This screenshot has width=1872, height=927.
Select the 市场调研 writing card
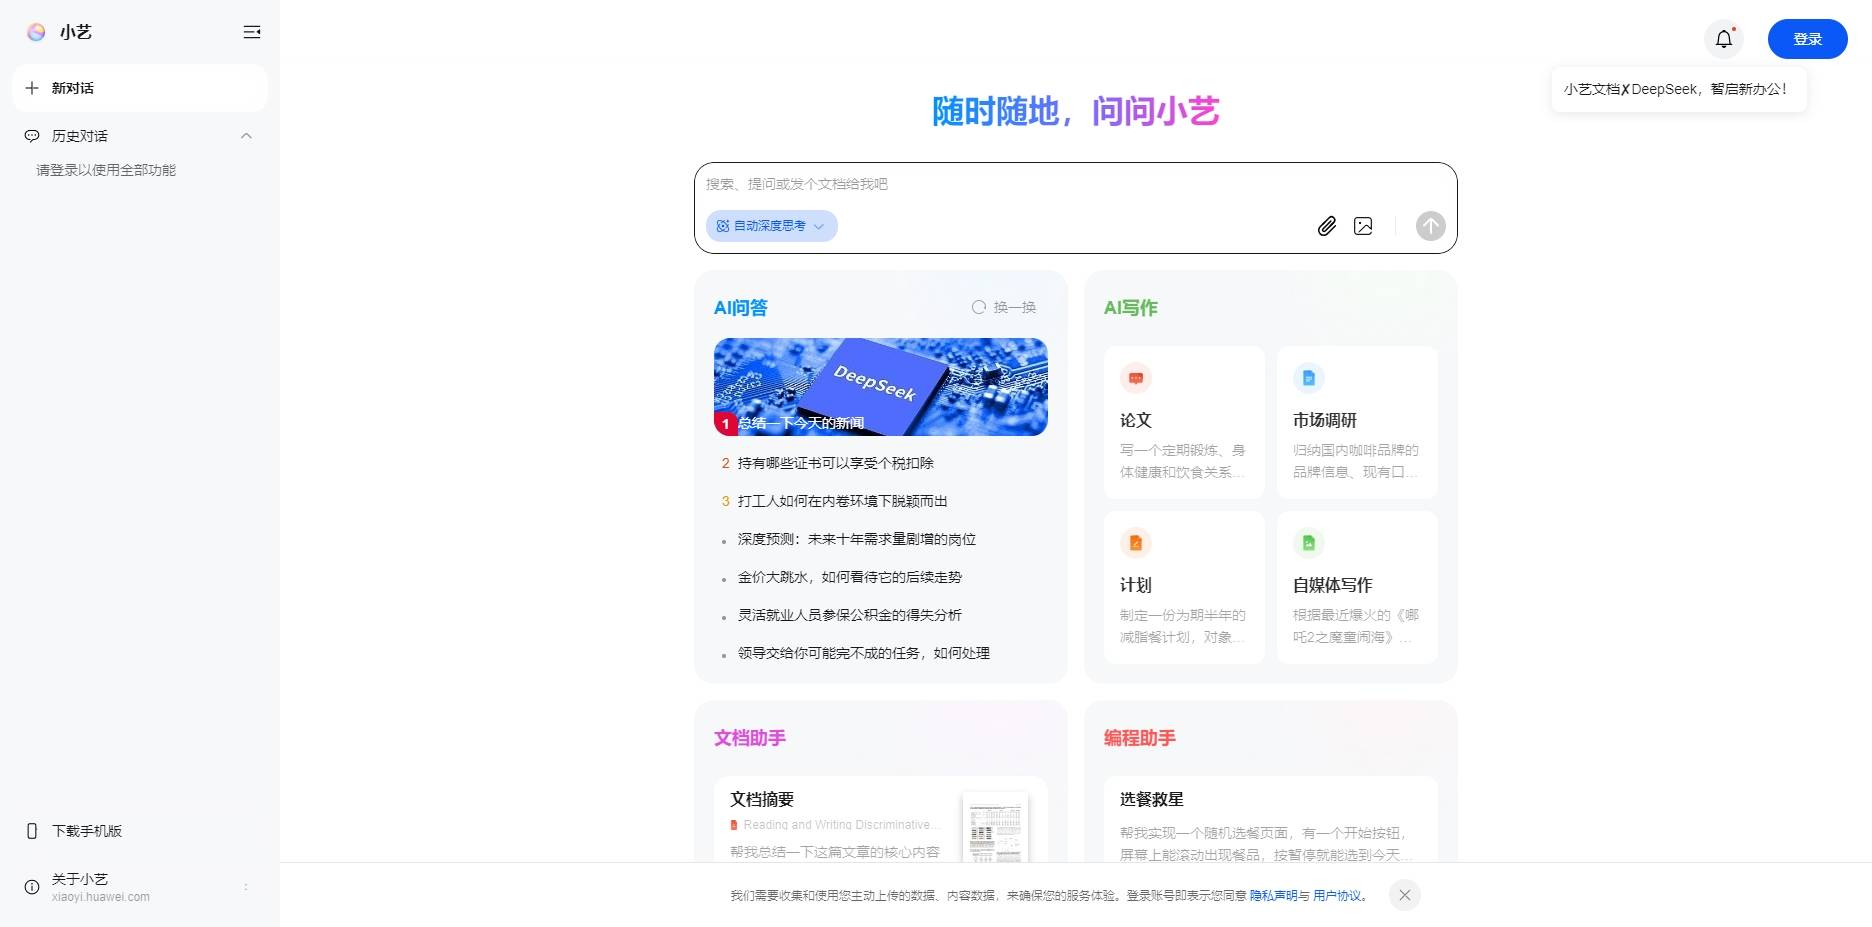(1357, 422)
